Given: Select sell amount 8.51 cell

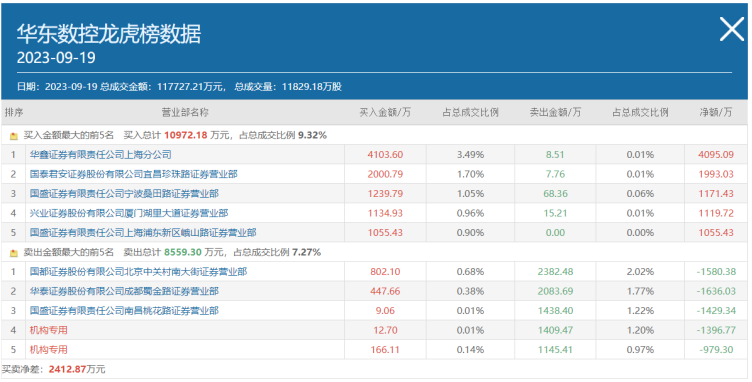Looking at the screenshot, I should 555,155.
